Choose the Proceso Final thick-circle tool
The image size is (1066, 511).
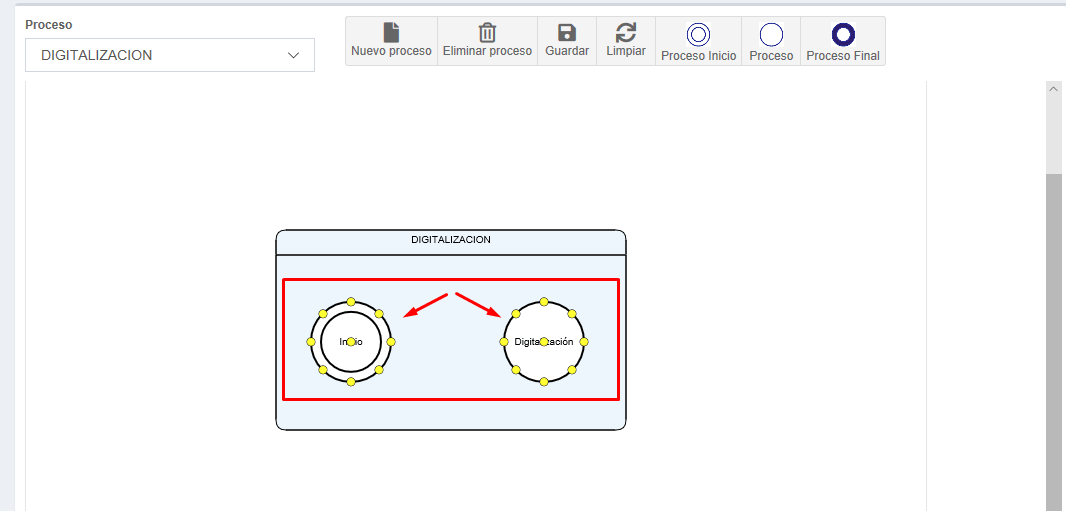pos(843,36)
